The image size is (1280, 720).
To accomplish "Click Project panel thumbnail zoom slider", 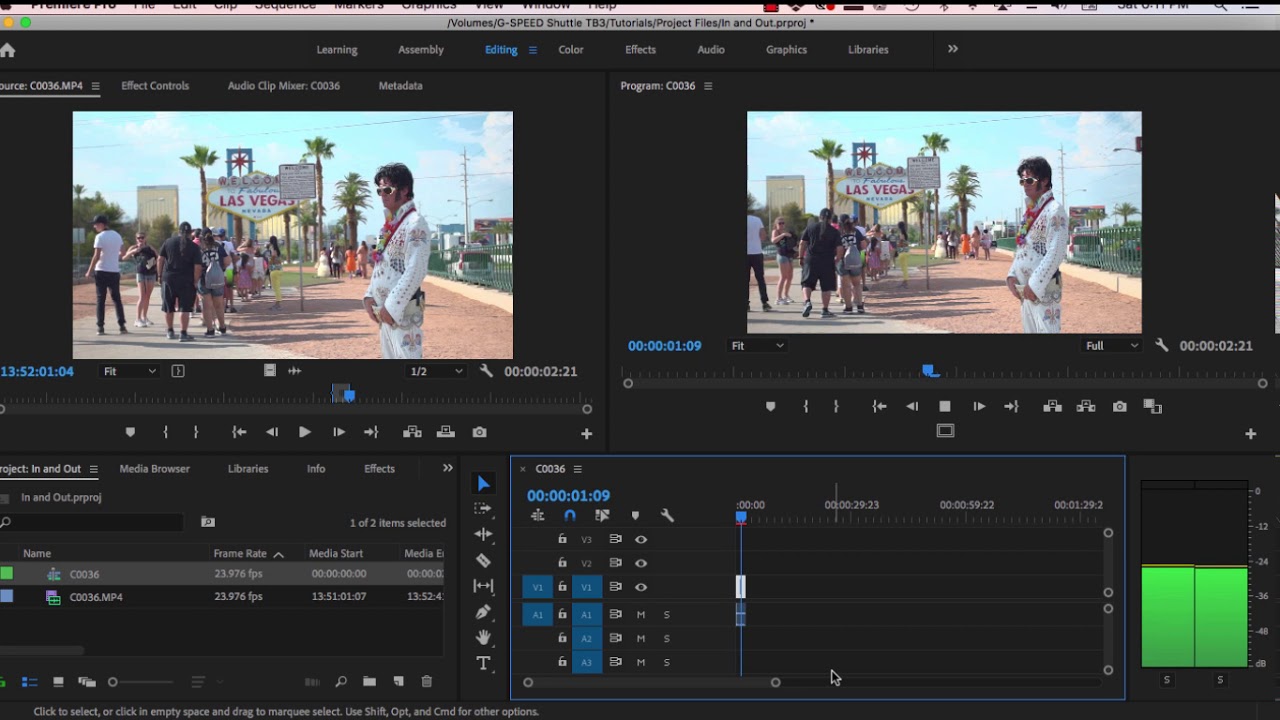I will (x=113, y=682).
